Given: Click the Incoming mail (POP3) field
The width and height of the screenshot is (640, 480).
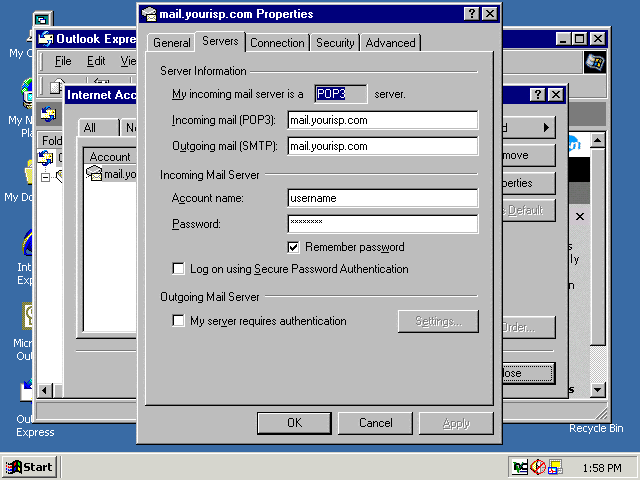Looking at the screenshot, I should click(x=382, y=120).
